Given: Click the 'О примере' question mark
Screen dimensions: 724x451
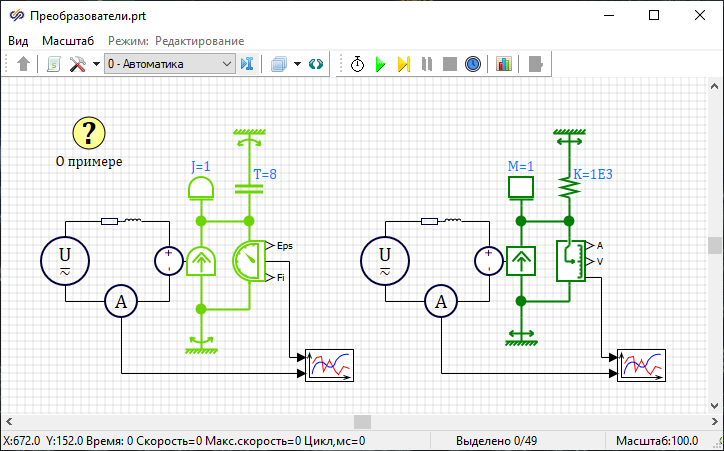Looking at the screenshot, I should [x=89, y=132].
